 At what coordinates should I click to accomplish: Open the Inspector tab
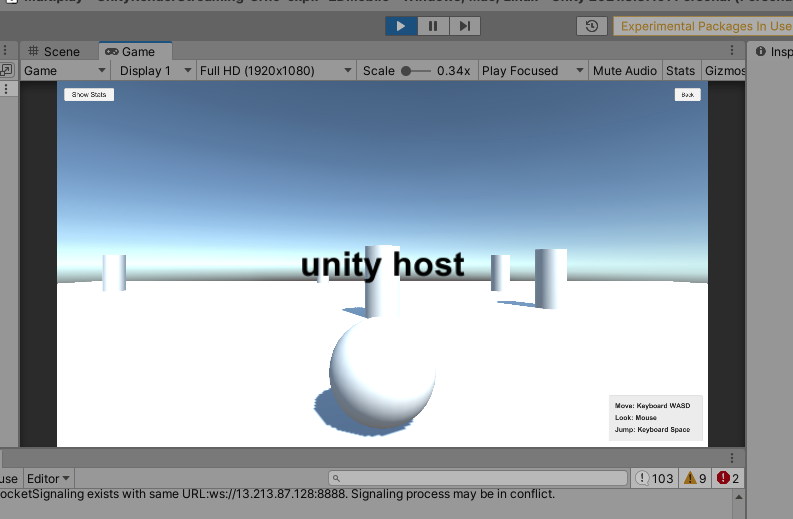point(774,52)
